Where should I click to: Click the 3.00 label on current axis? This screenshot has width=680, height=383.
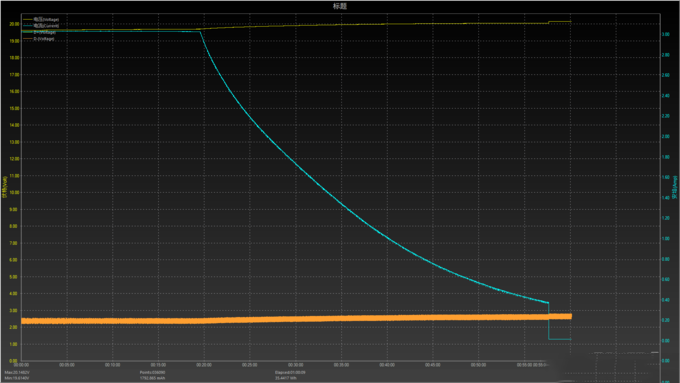point(665,35)
